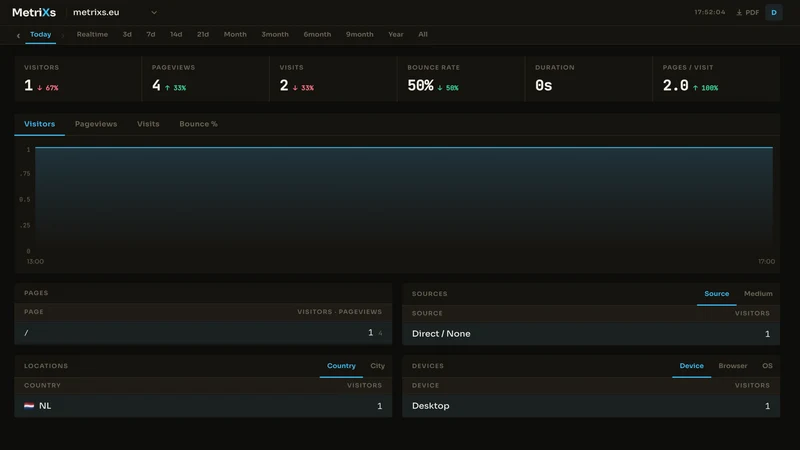Show the Pageviews chart tab
The image size is (800, 450).
point(96,124)
